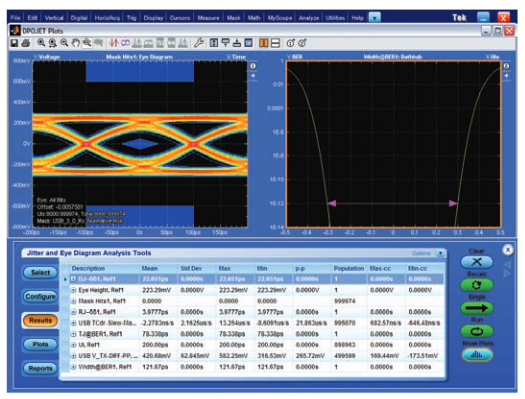Click the Clear results button
Viewport: 525px width, 399px height.
point(477,262)
